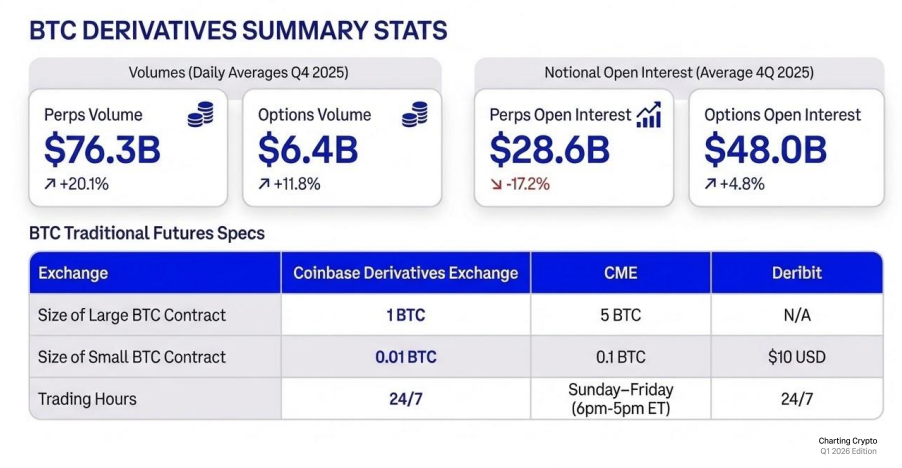
Task: Click the 1 BTC large contract cell
Action: 405,315
